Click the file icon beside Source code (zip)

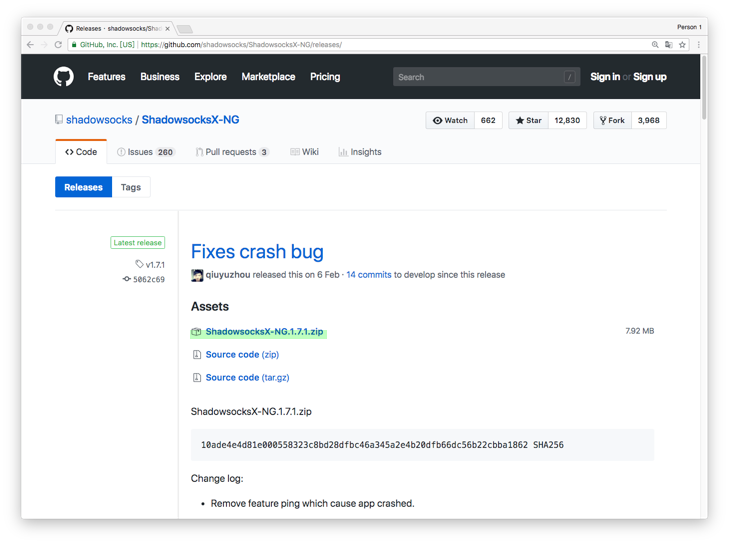(197, 355)
